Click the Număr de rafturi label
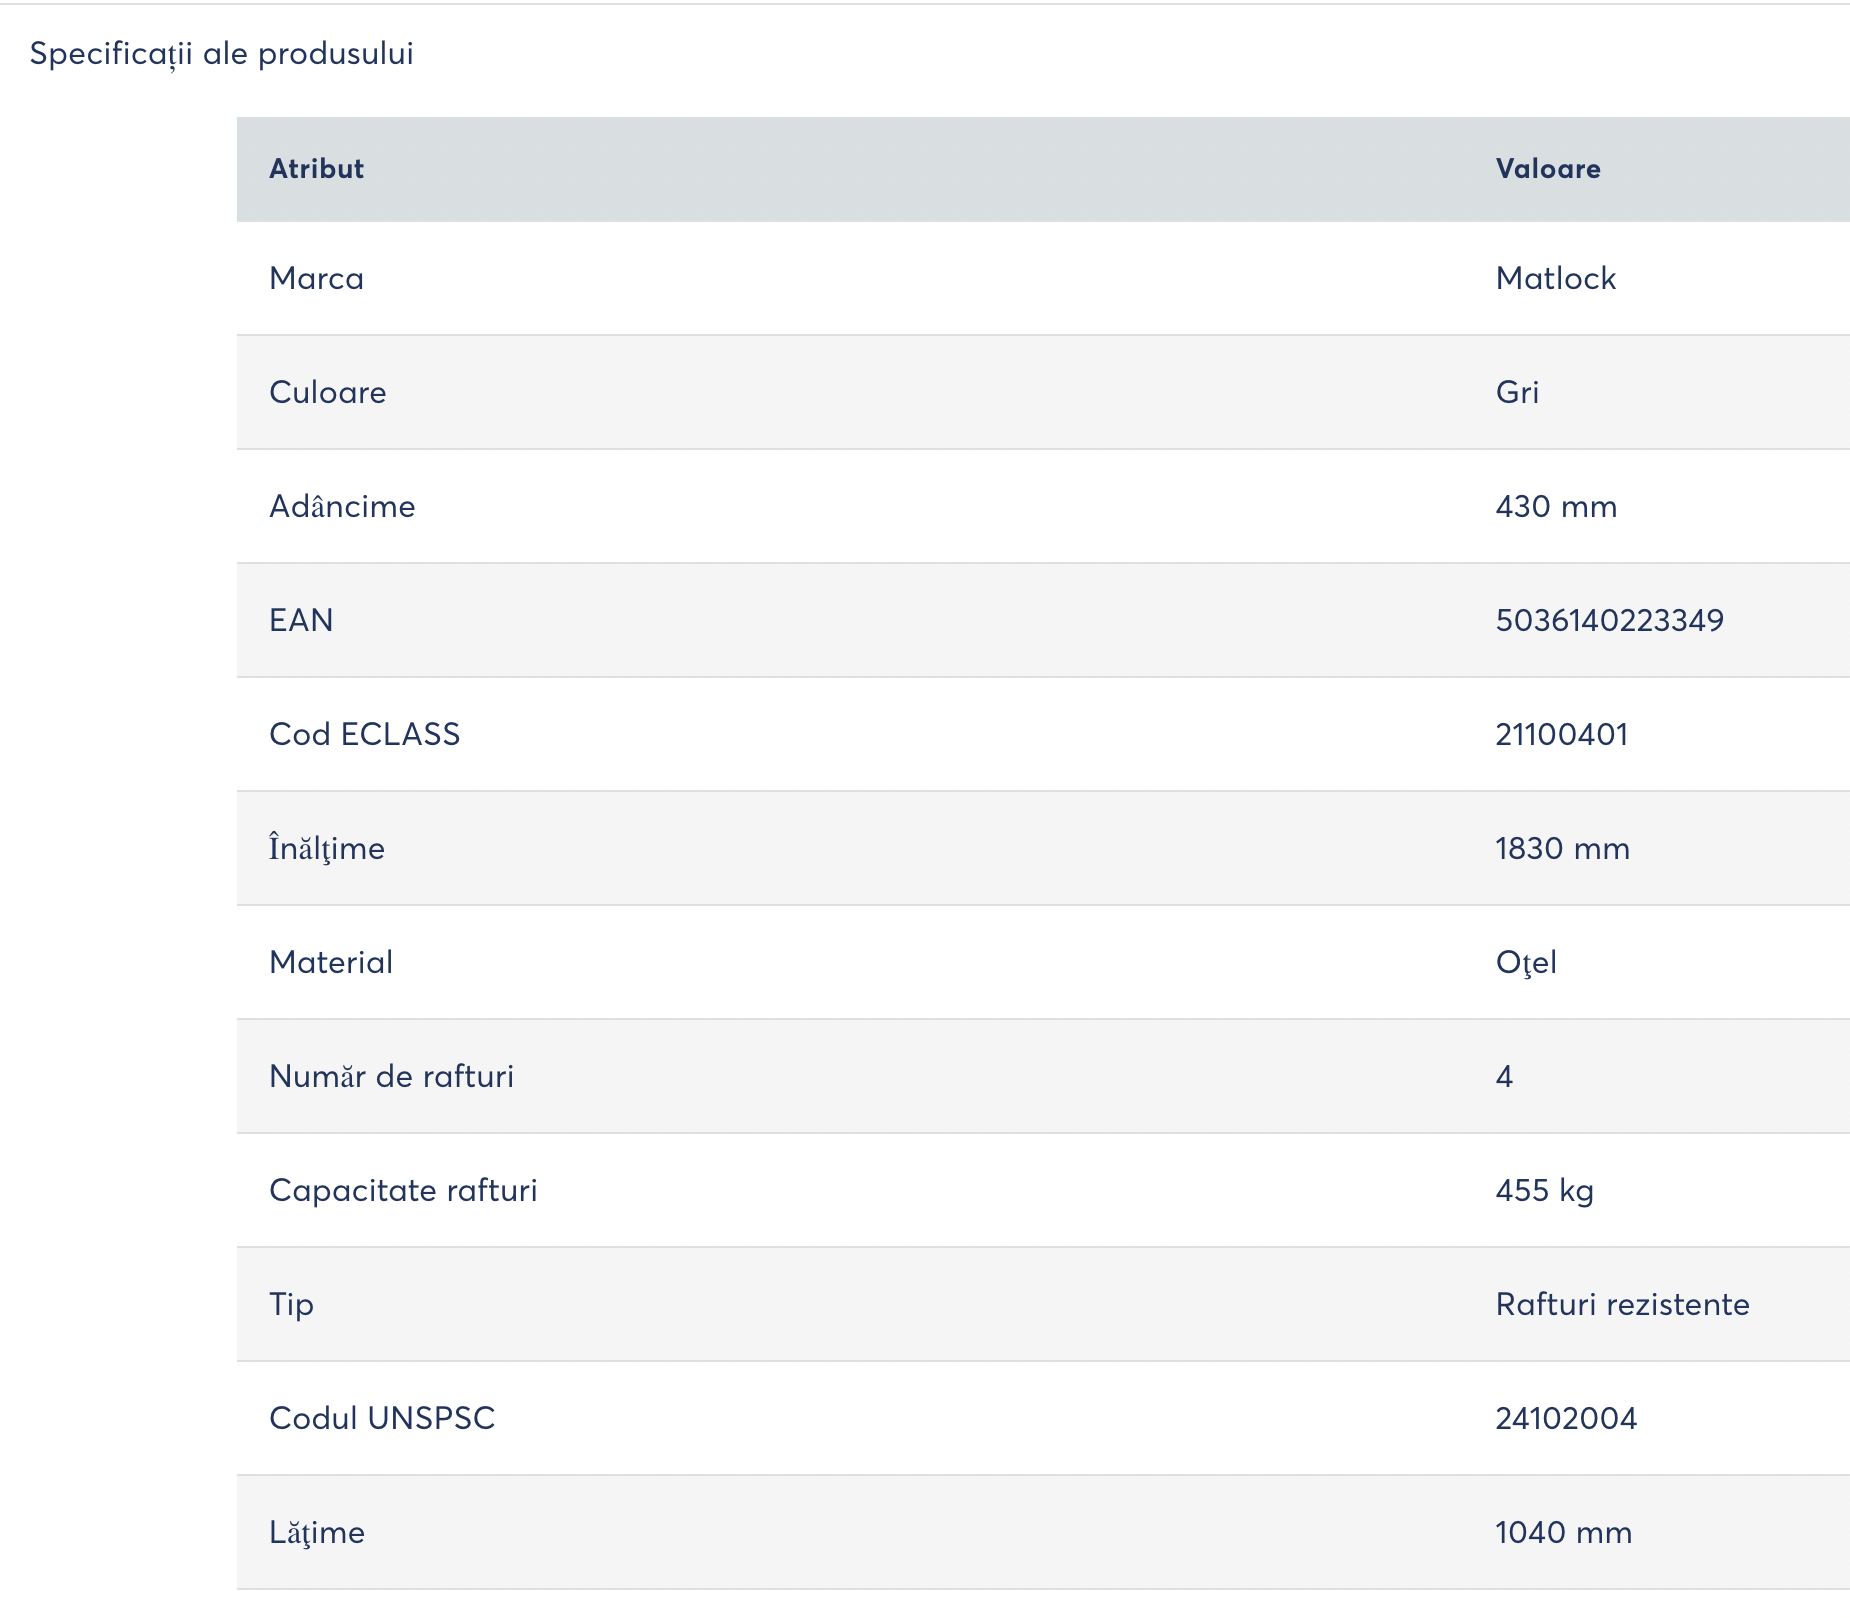Viewport: 1850px width, 1618px height. [391, 1076]
